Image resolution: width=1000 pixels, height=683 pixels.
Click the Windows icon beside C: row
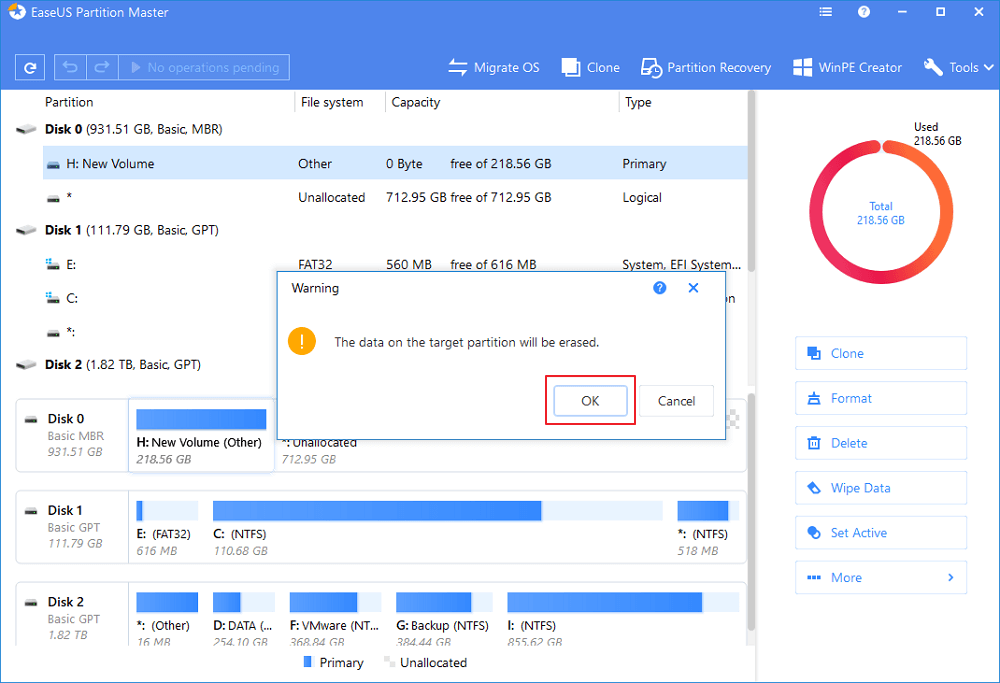click(53, 297)
